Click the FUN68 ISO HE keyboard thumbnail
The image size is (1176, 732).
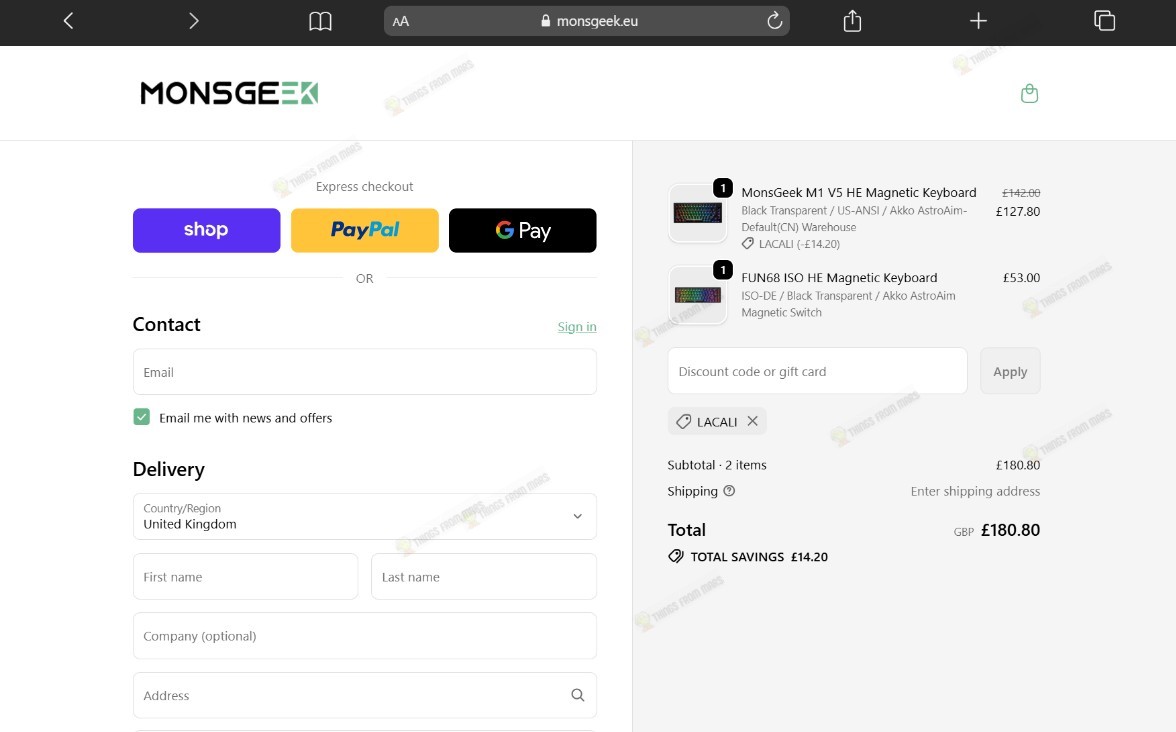[698, 296]
